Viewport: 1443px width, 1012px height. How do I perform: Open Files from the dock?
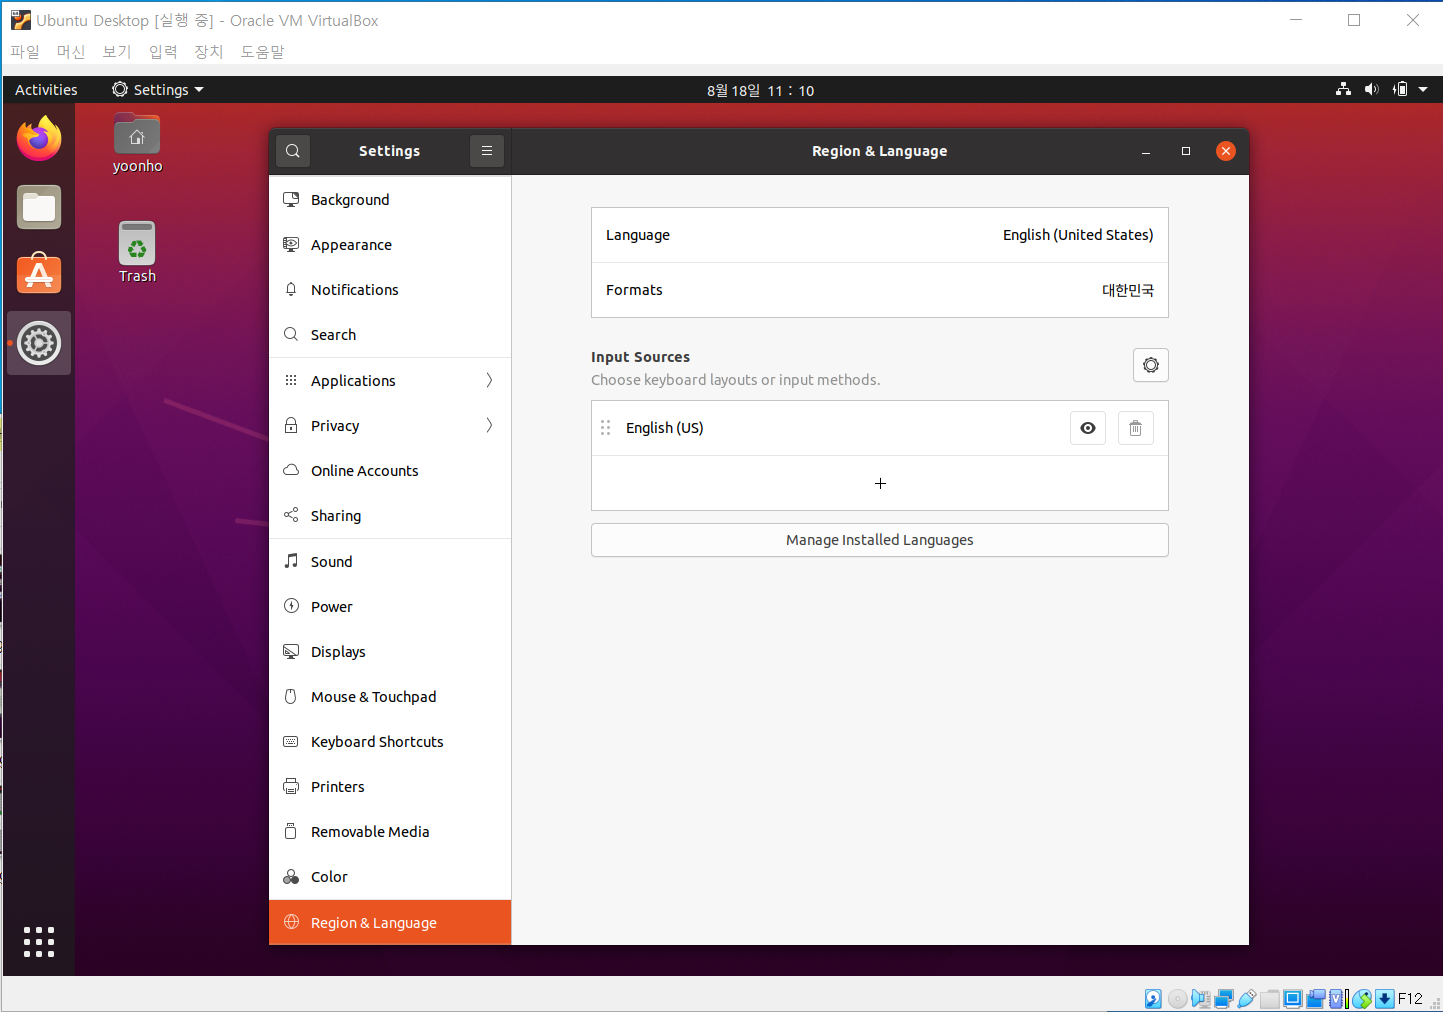39,207
